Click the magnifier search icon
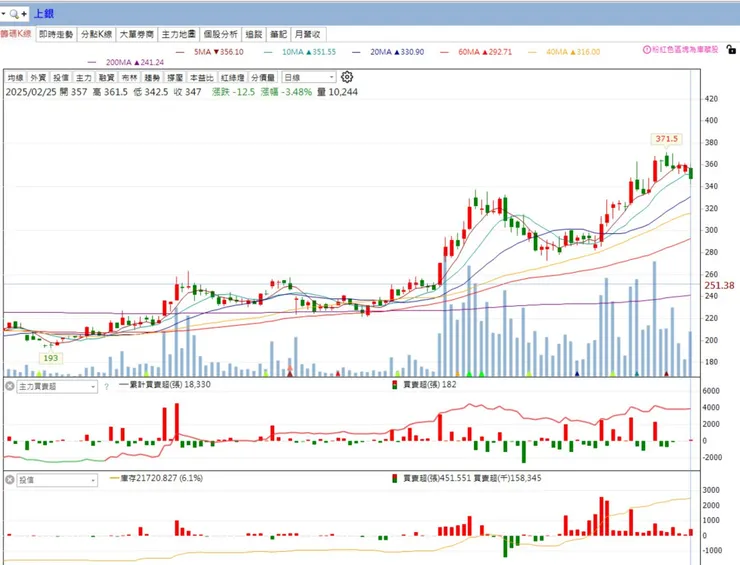Image resolution: width=740 pixels, height=565 pixels. (x=14, y=14)
